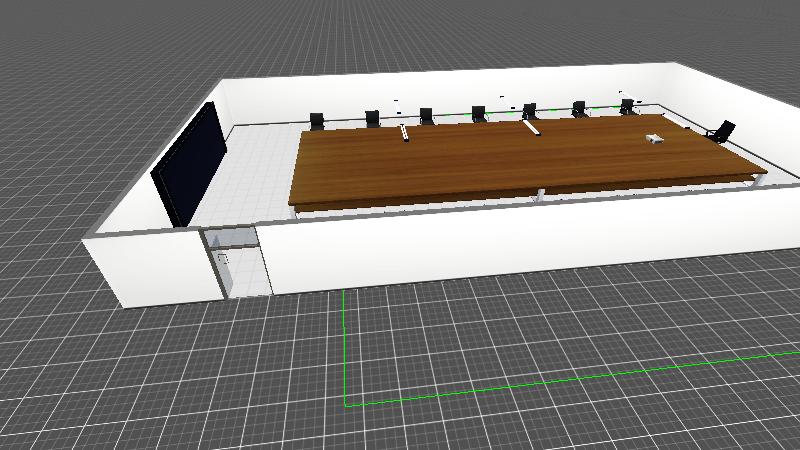This screenshot has height=450, width=800.
Task: Select the white back wall of the room
Action: pyautogui.click(x=450, y=95)
